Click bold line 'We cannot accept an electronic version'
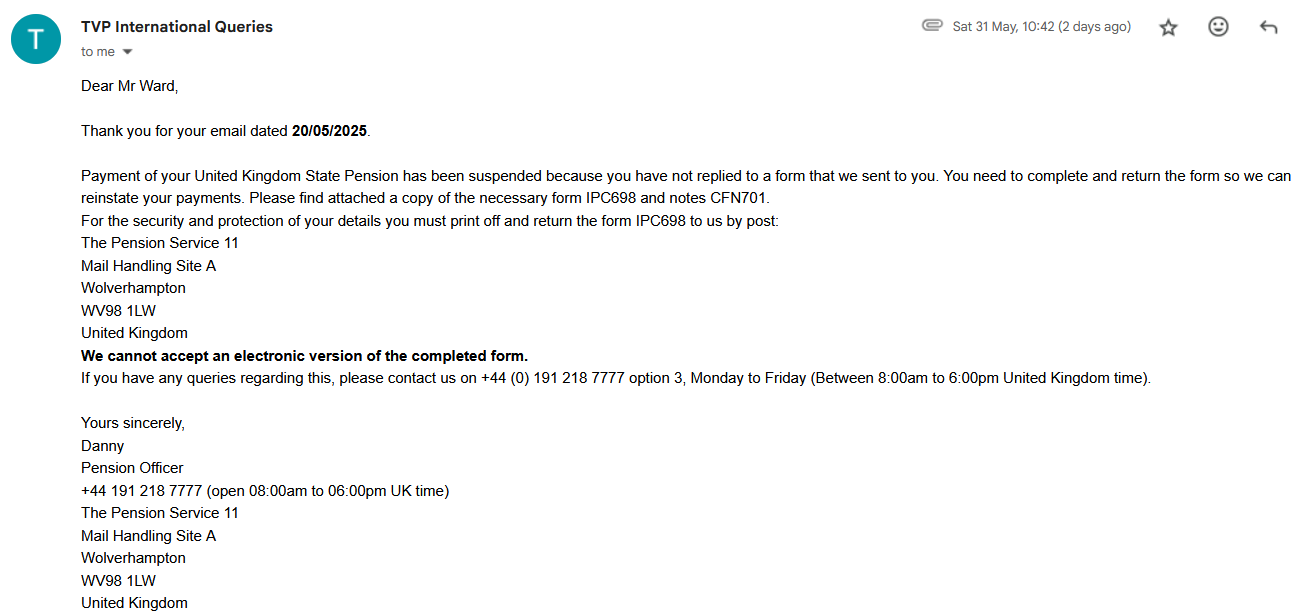Screen dimensions: 1301x614 coord(304,356)
